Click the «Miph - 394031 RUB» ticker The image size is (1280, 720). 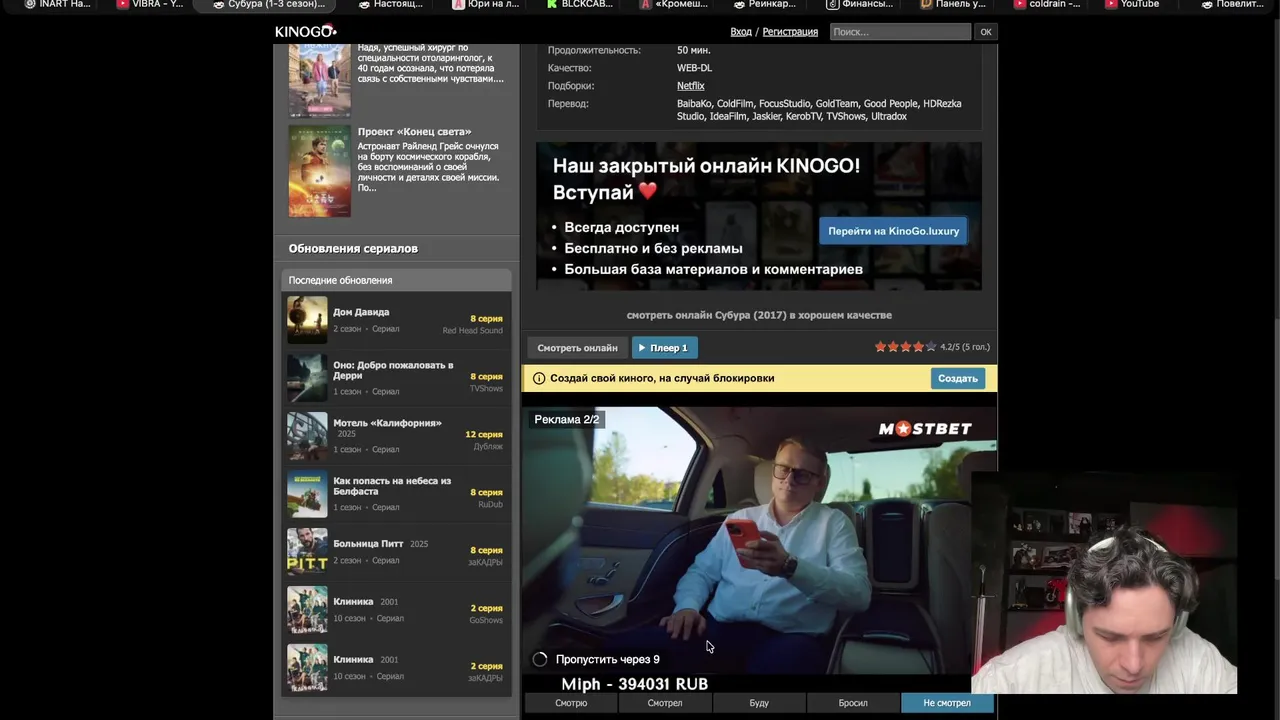coord(634,684)
